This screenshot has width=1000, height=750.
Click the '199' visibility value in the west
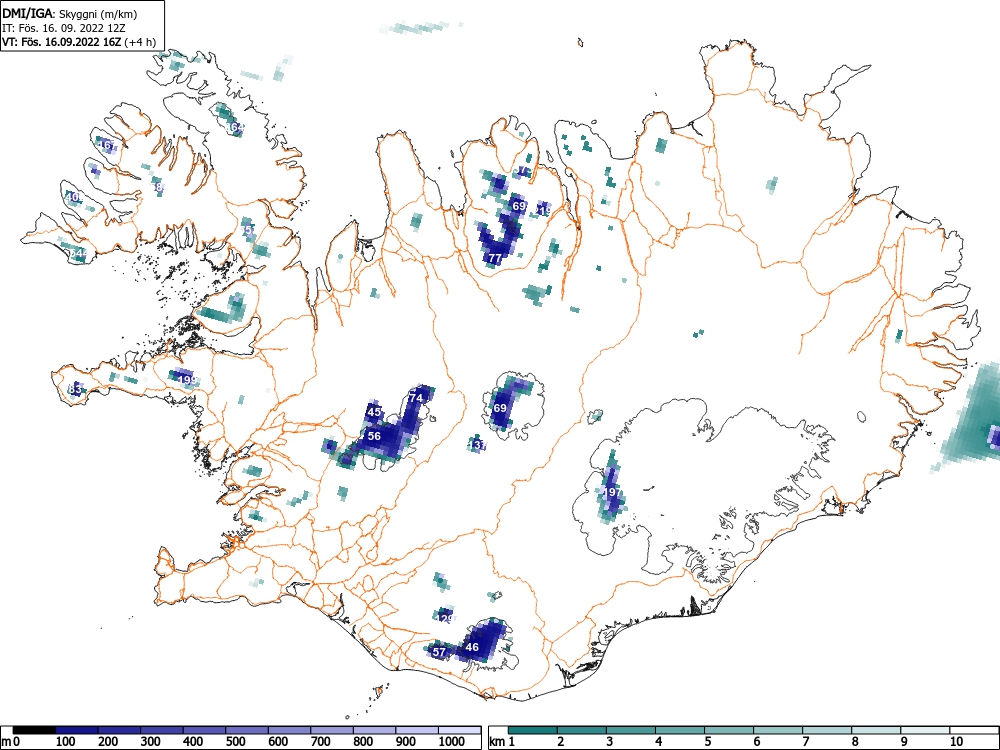click(x=187, y=380)
